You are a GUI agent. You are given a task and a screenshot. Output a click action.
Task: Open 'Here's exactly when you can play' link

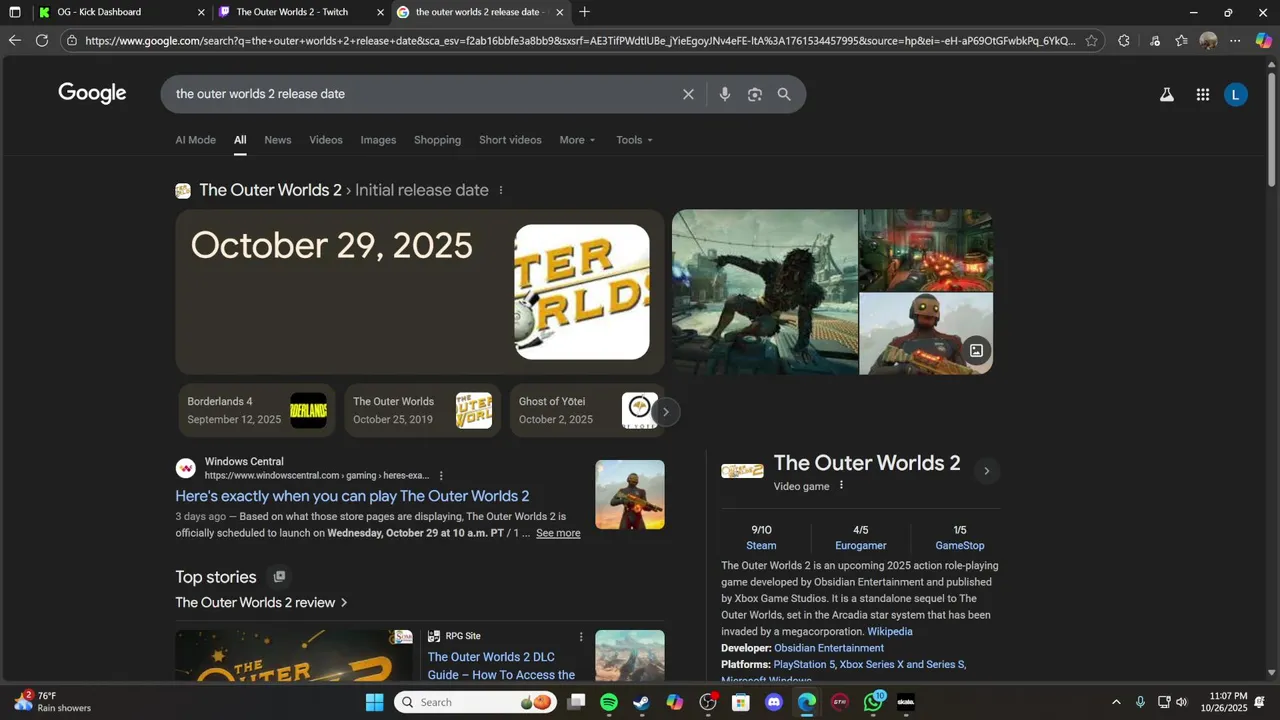click(352, 496)
